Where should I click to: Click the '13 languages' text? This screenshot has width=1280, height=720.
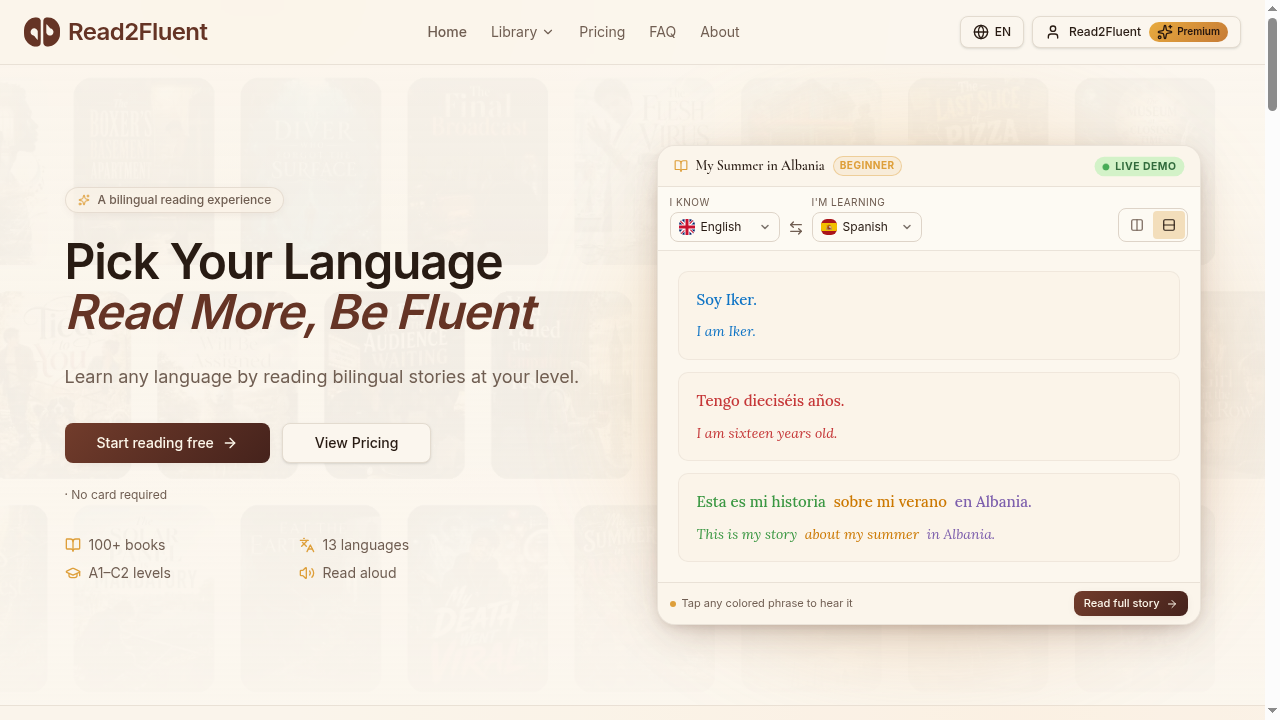(366, 545)
